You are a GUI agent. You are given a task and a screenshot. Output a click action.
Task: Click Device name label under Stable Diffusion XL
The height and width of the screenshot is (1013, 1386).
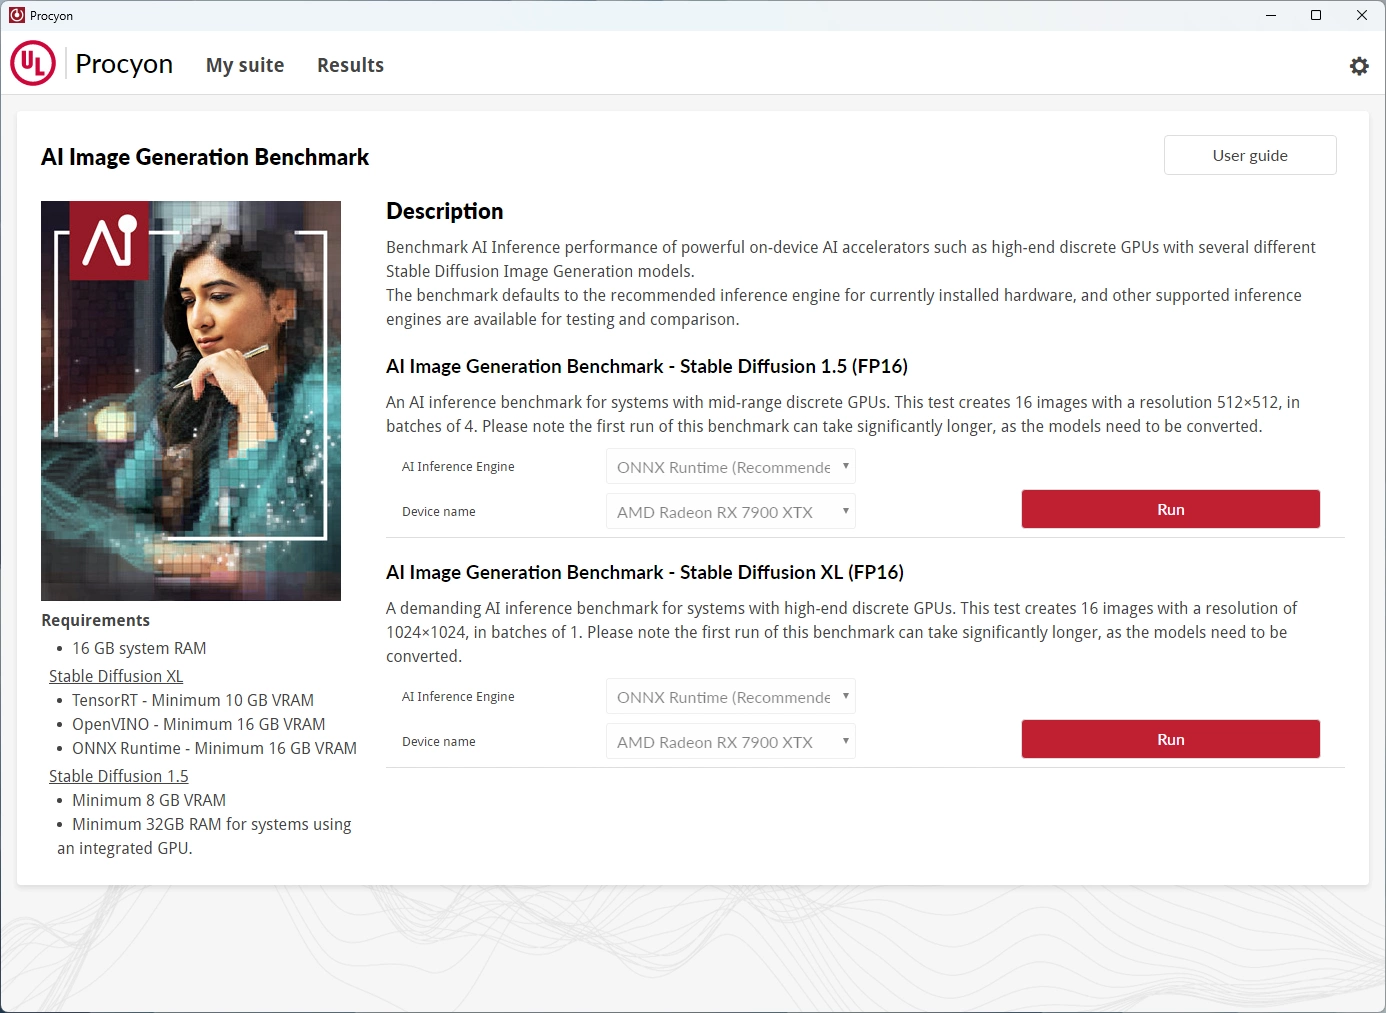point(439,742)
